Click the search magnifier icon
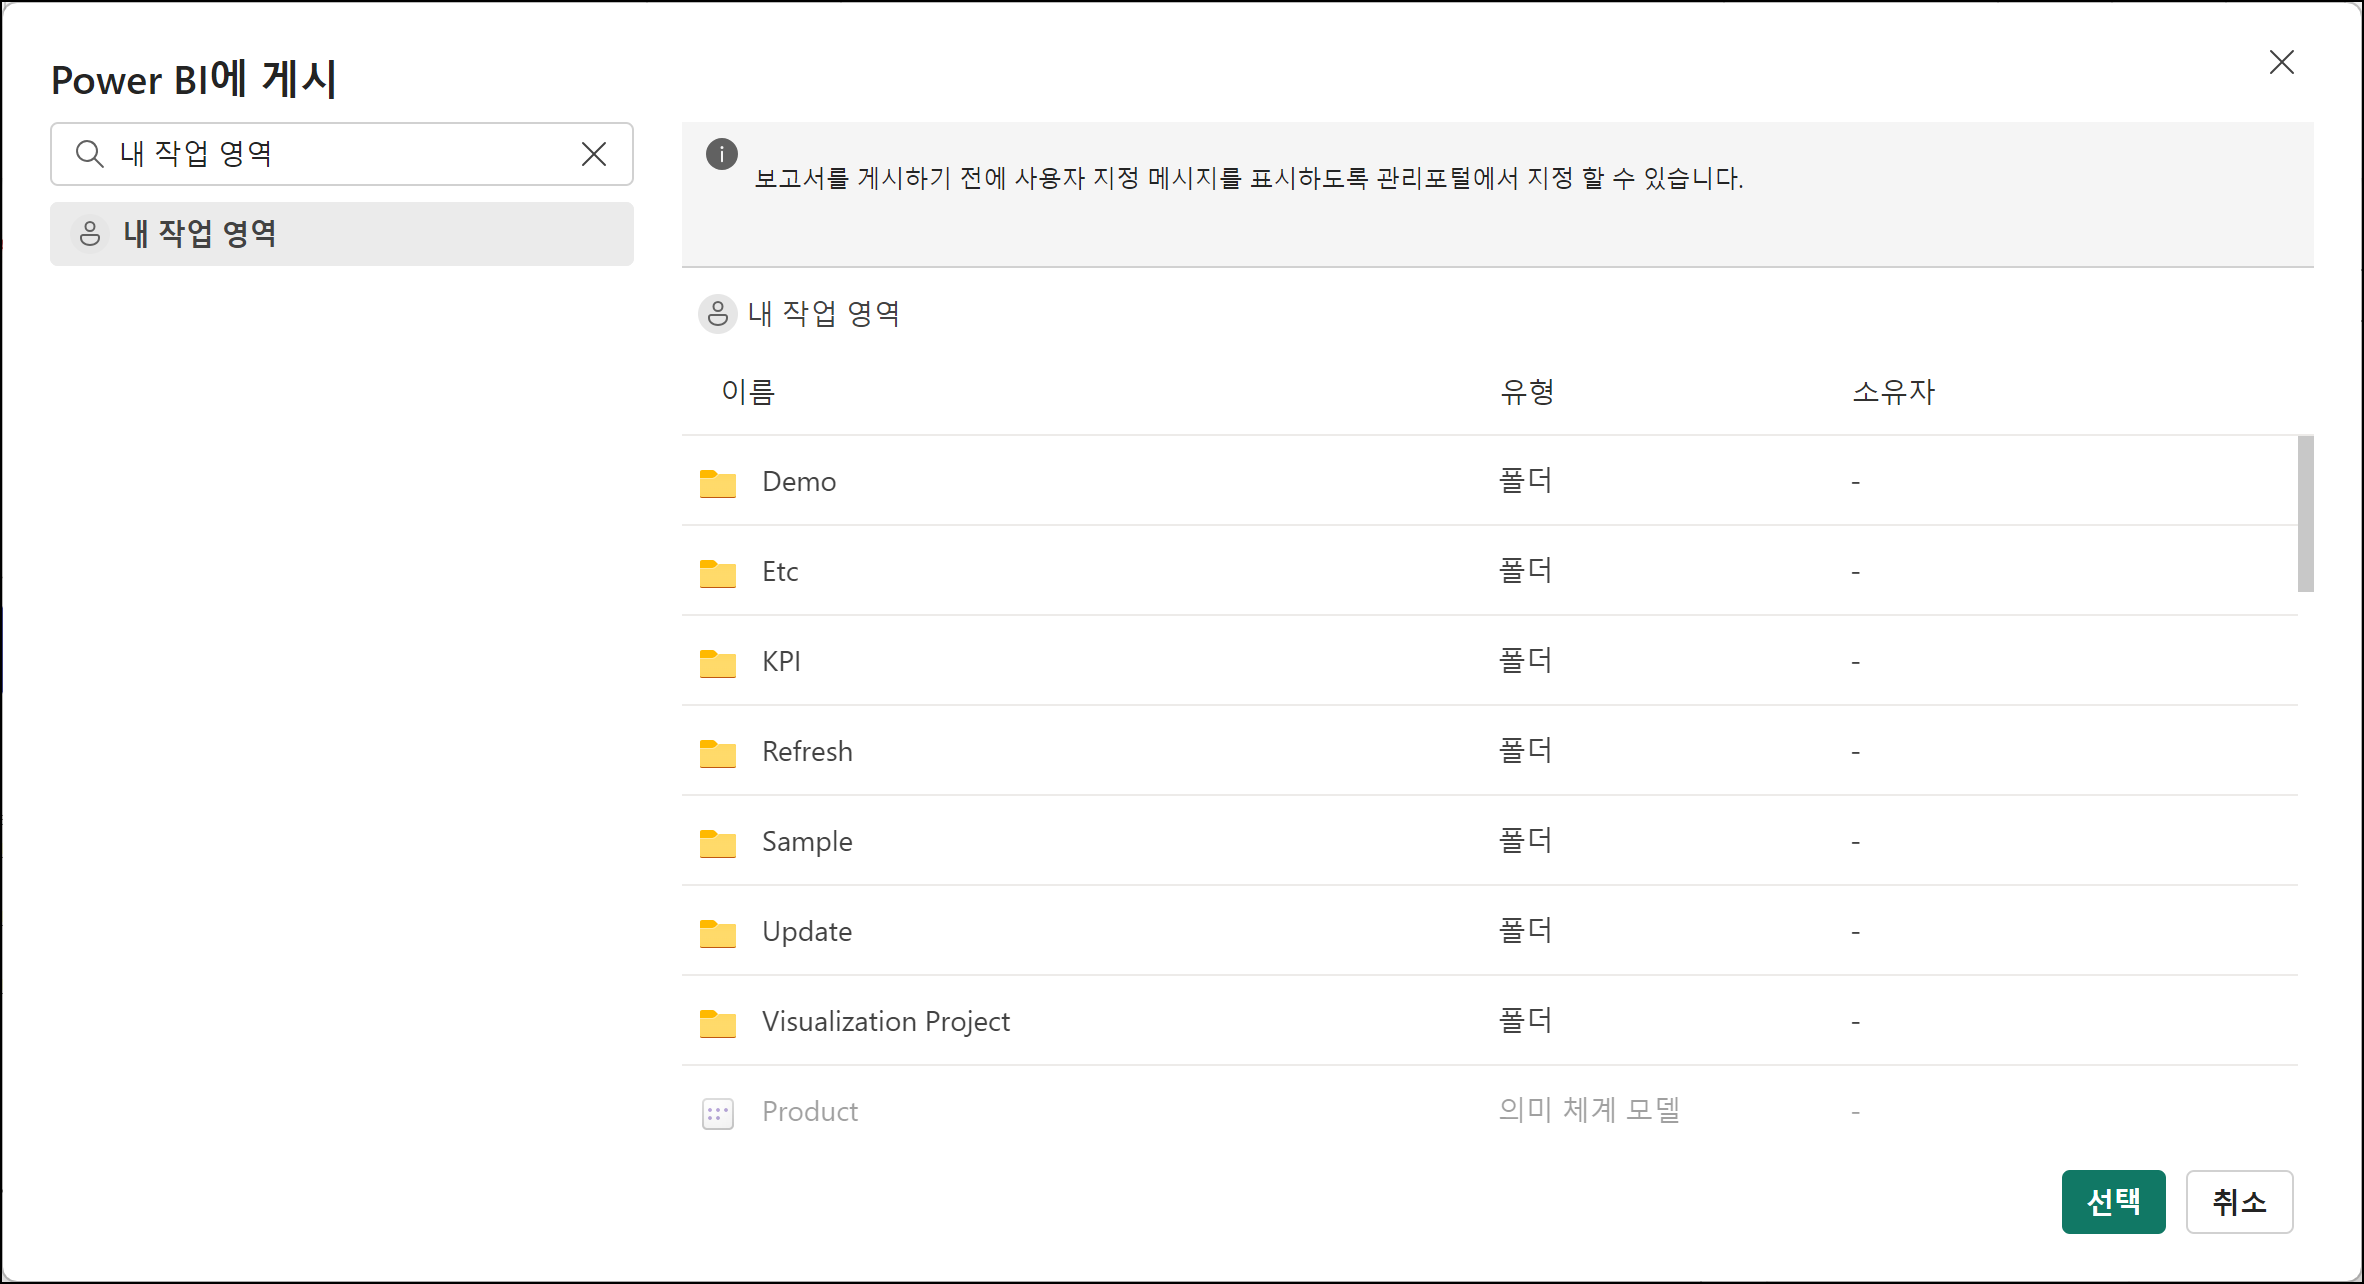This screenshot has height=1284, width=2364. 90,154
